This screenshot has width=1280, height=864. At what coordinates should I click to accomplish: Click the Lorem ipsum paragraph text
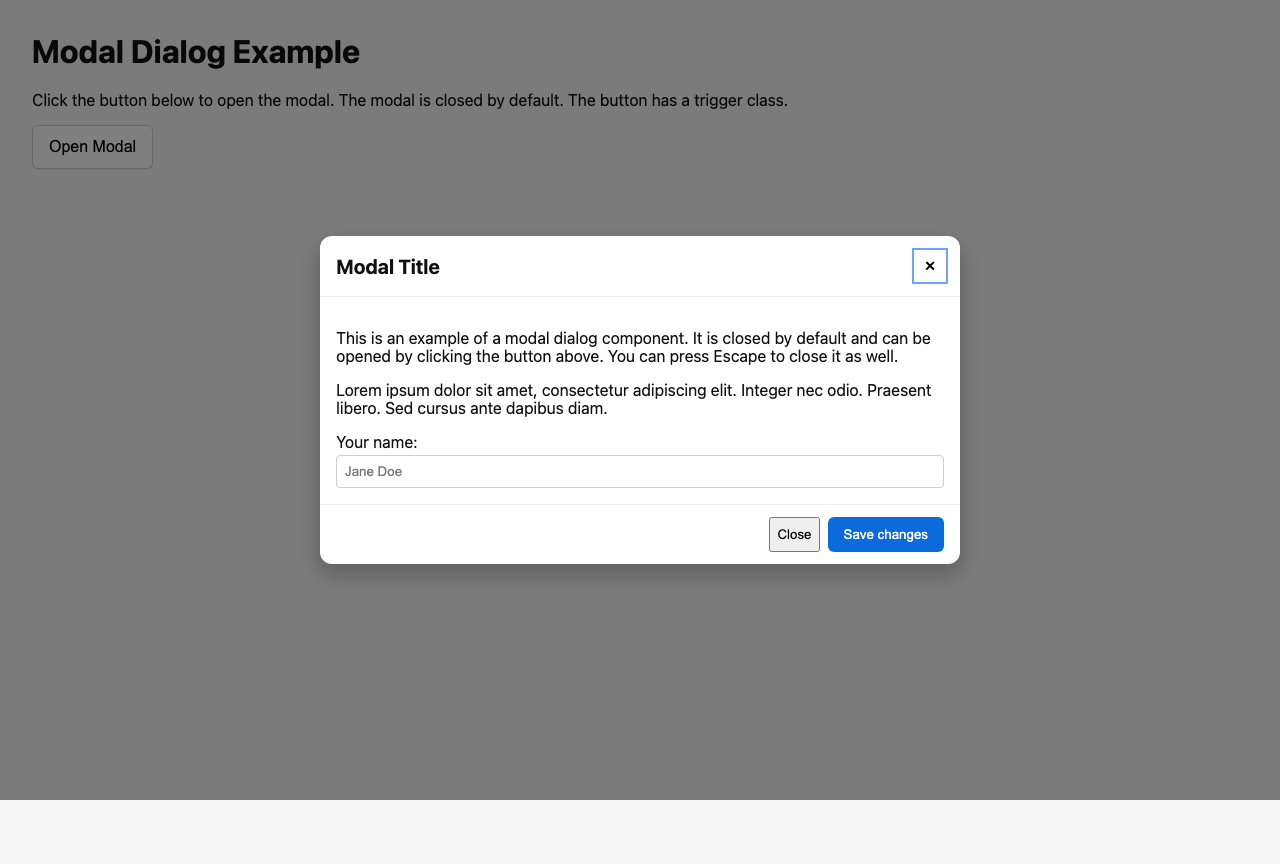pos(633,399)
